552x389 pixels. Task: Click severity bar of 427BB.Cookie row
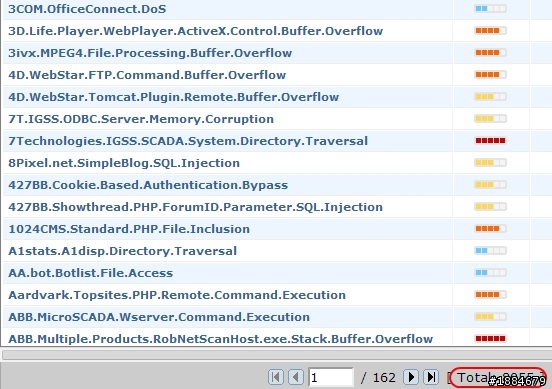coord(490,184)
